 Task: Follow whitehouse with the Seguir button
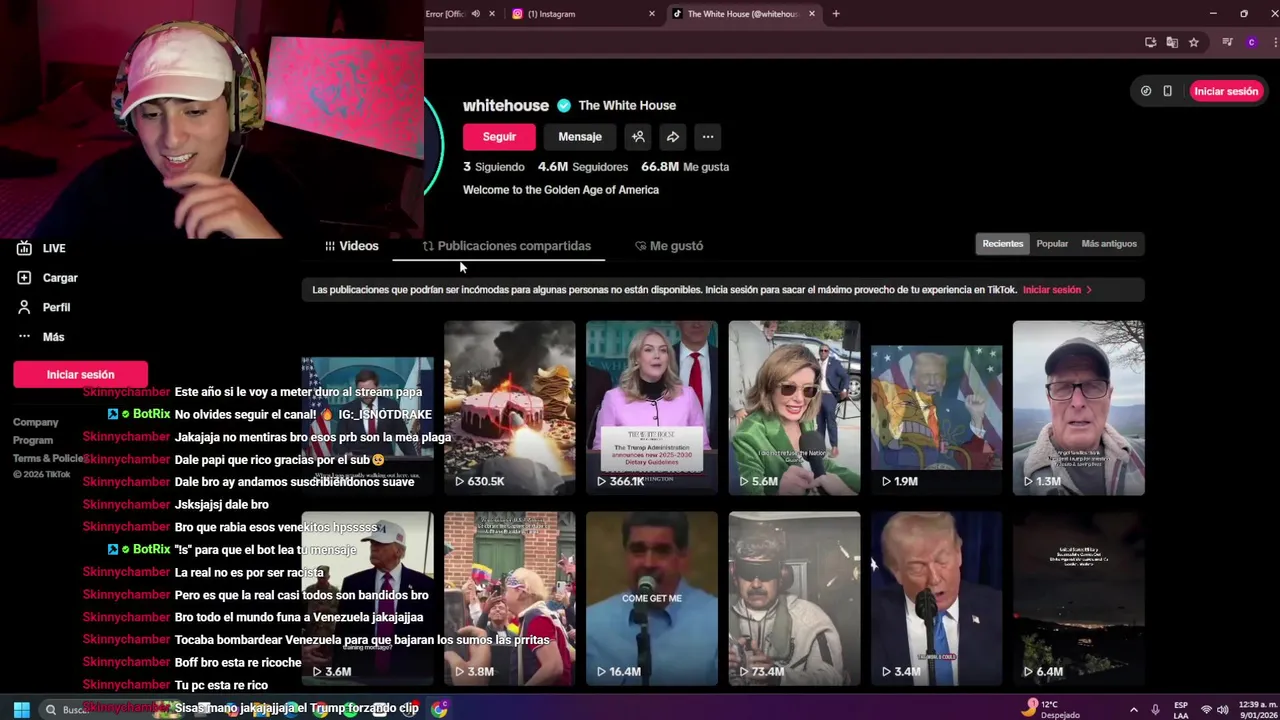[499, 137]
